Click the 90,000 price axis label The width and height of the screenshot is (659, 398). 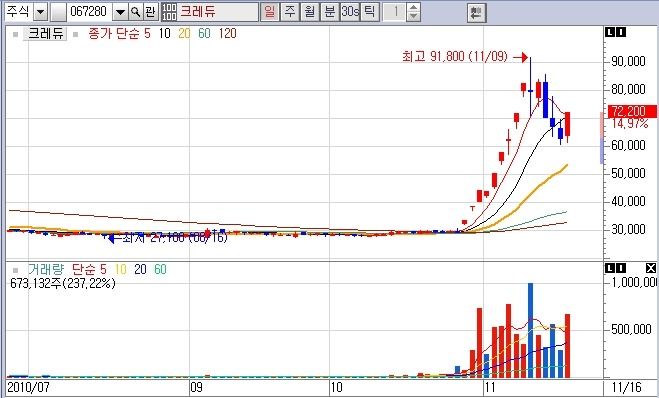tap(628, 62)
